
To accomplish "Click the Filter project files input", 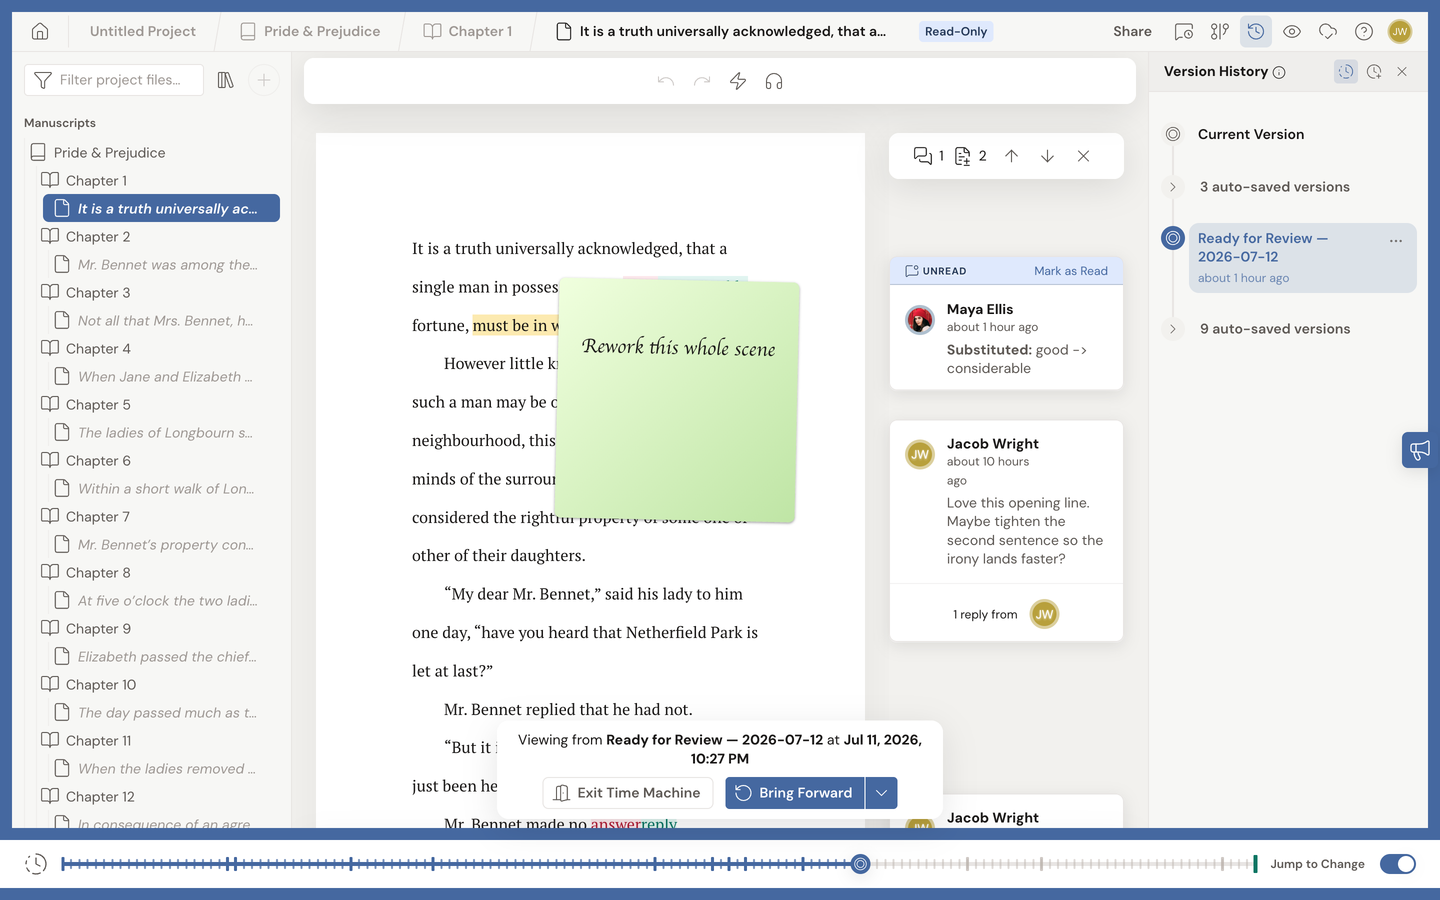I will pos(114,80).
